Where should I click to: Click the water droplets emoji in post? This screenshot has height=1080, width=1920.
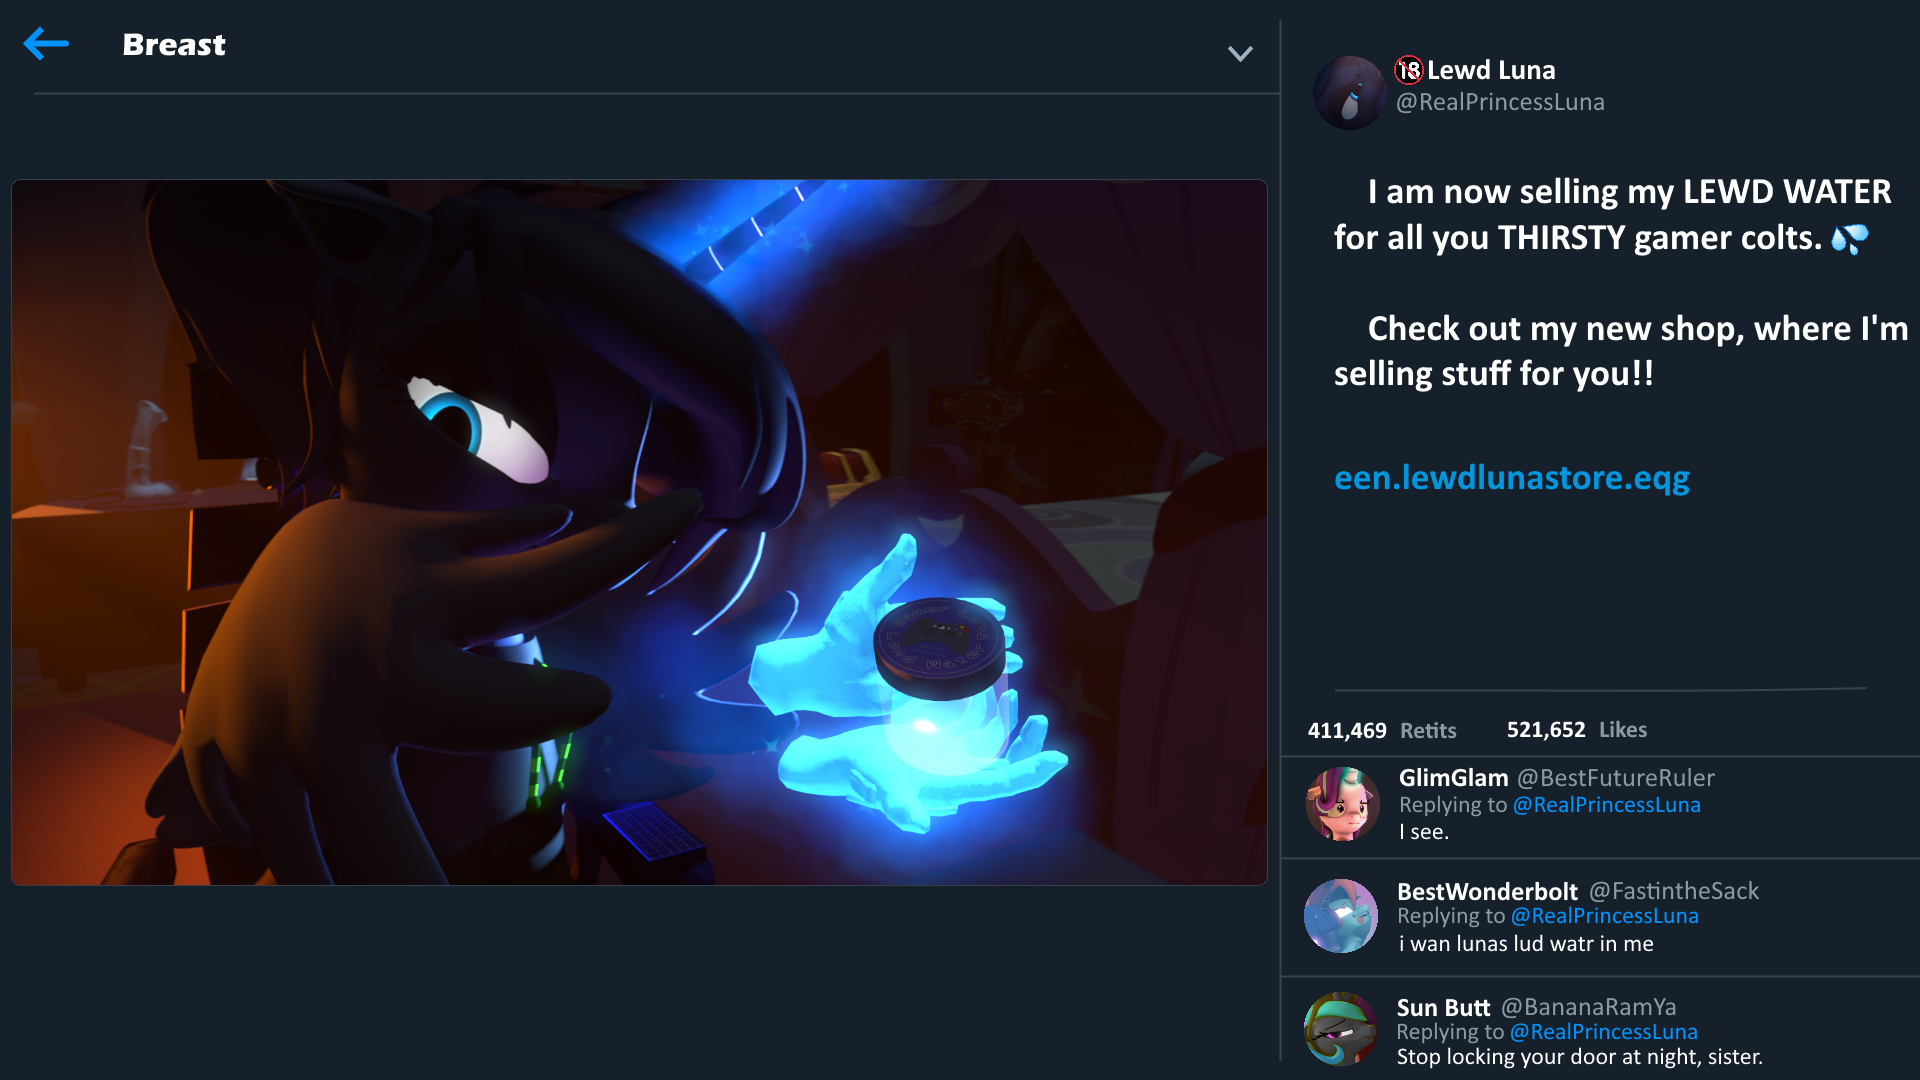pos(1849,239)
